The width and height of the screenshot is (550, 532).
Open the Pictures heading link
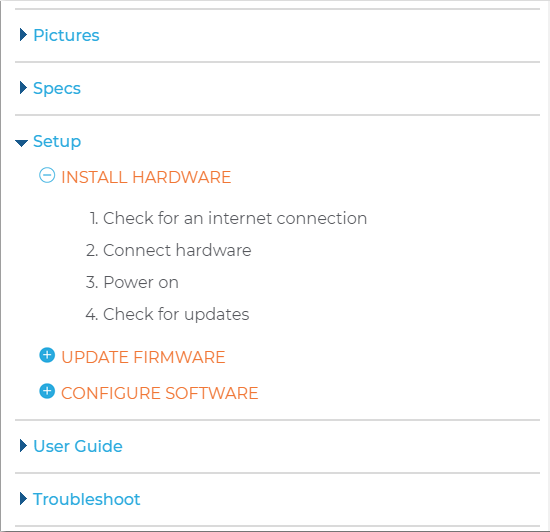66,35
